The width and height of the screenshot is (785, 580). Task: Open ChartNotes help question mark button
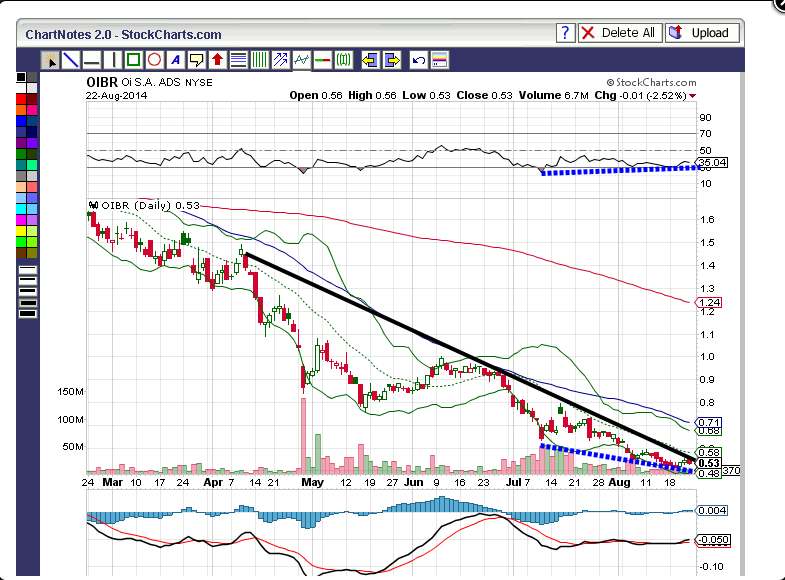click(x=565, y=33)
